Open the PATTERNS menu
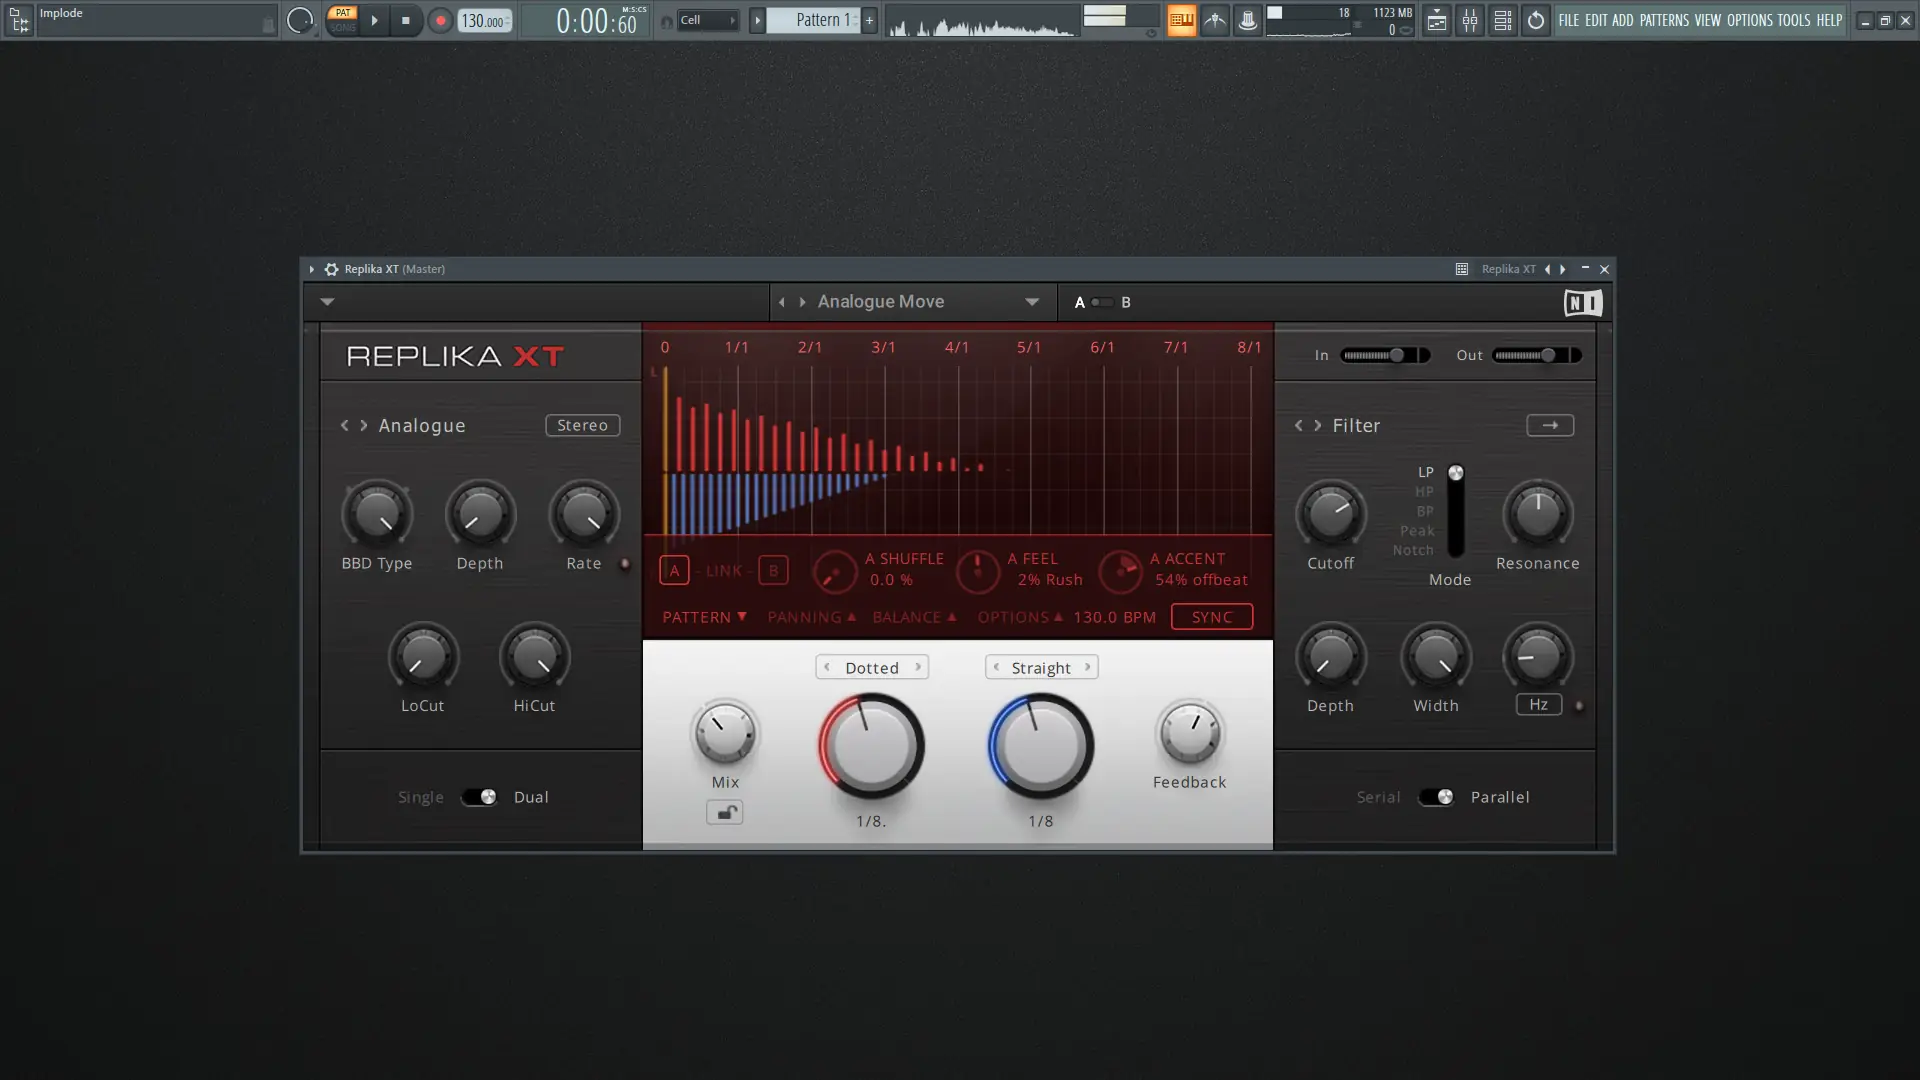The height and width of the screenshot is (1080, 1920). click(1663, 20)
